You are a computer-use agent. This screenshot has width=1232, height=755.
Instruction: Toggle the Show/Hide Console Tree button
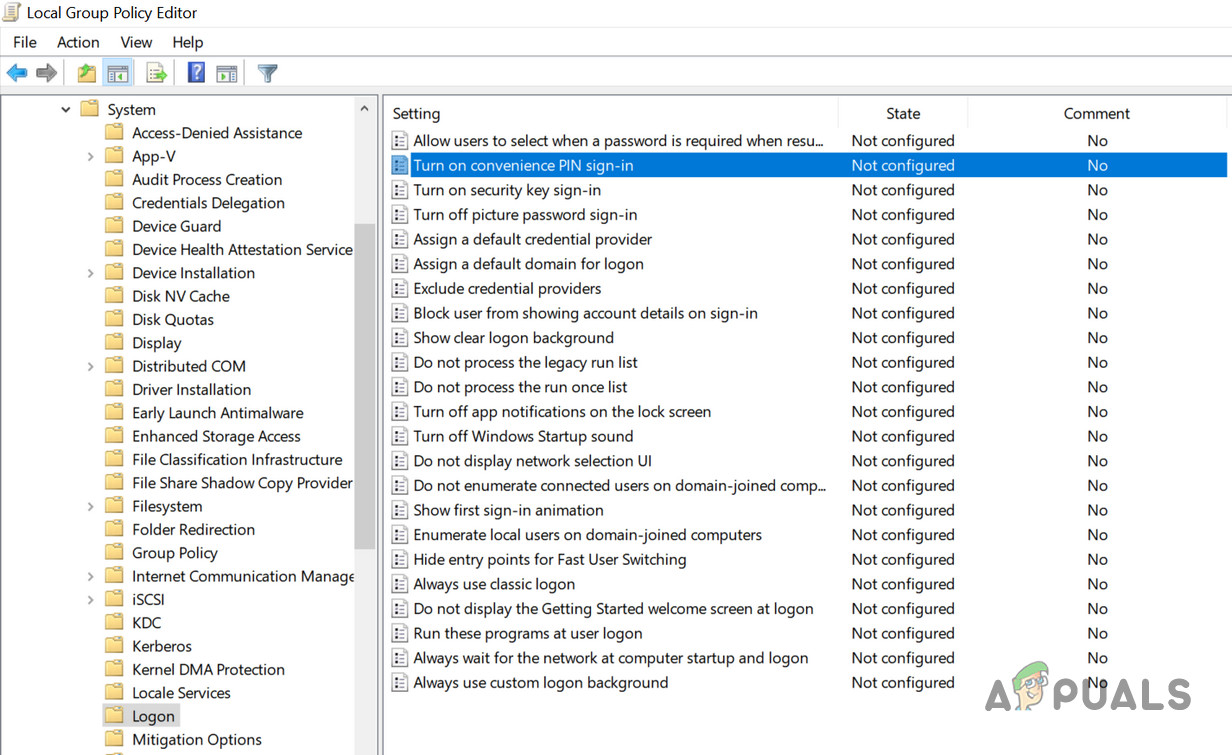(118, 73)
